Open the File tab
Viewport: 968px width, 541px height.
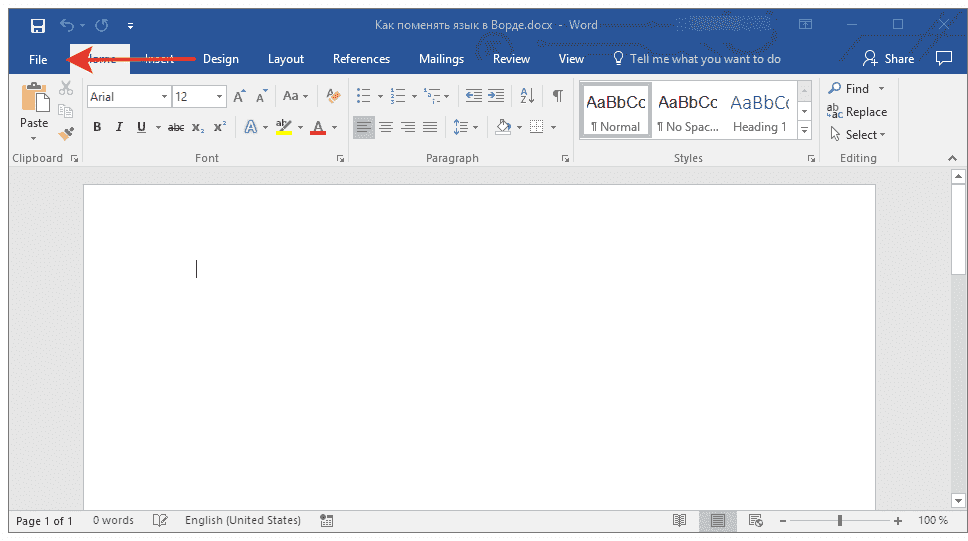click(38, 59)
